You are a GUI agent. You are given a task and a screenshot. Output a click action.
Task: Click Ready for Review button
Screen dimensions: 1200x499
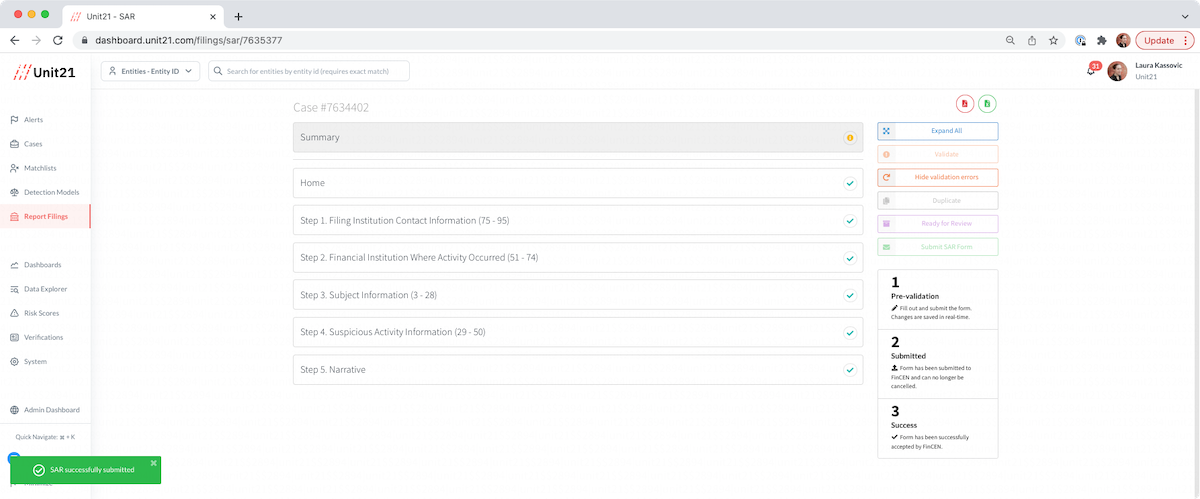937,223
